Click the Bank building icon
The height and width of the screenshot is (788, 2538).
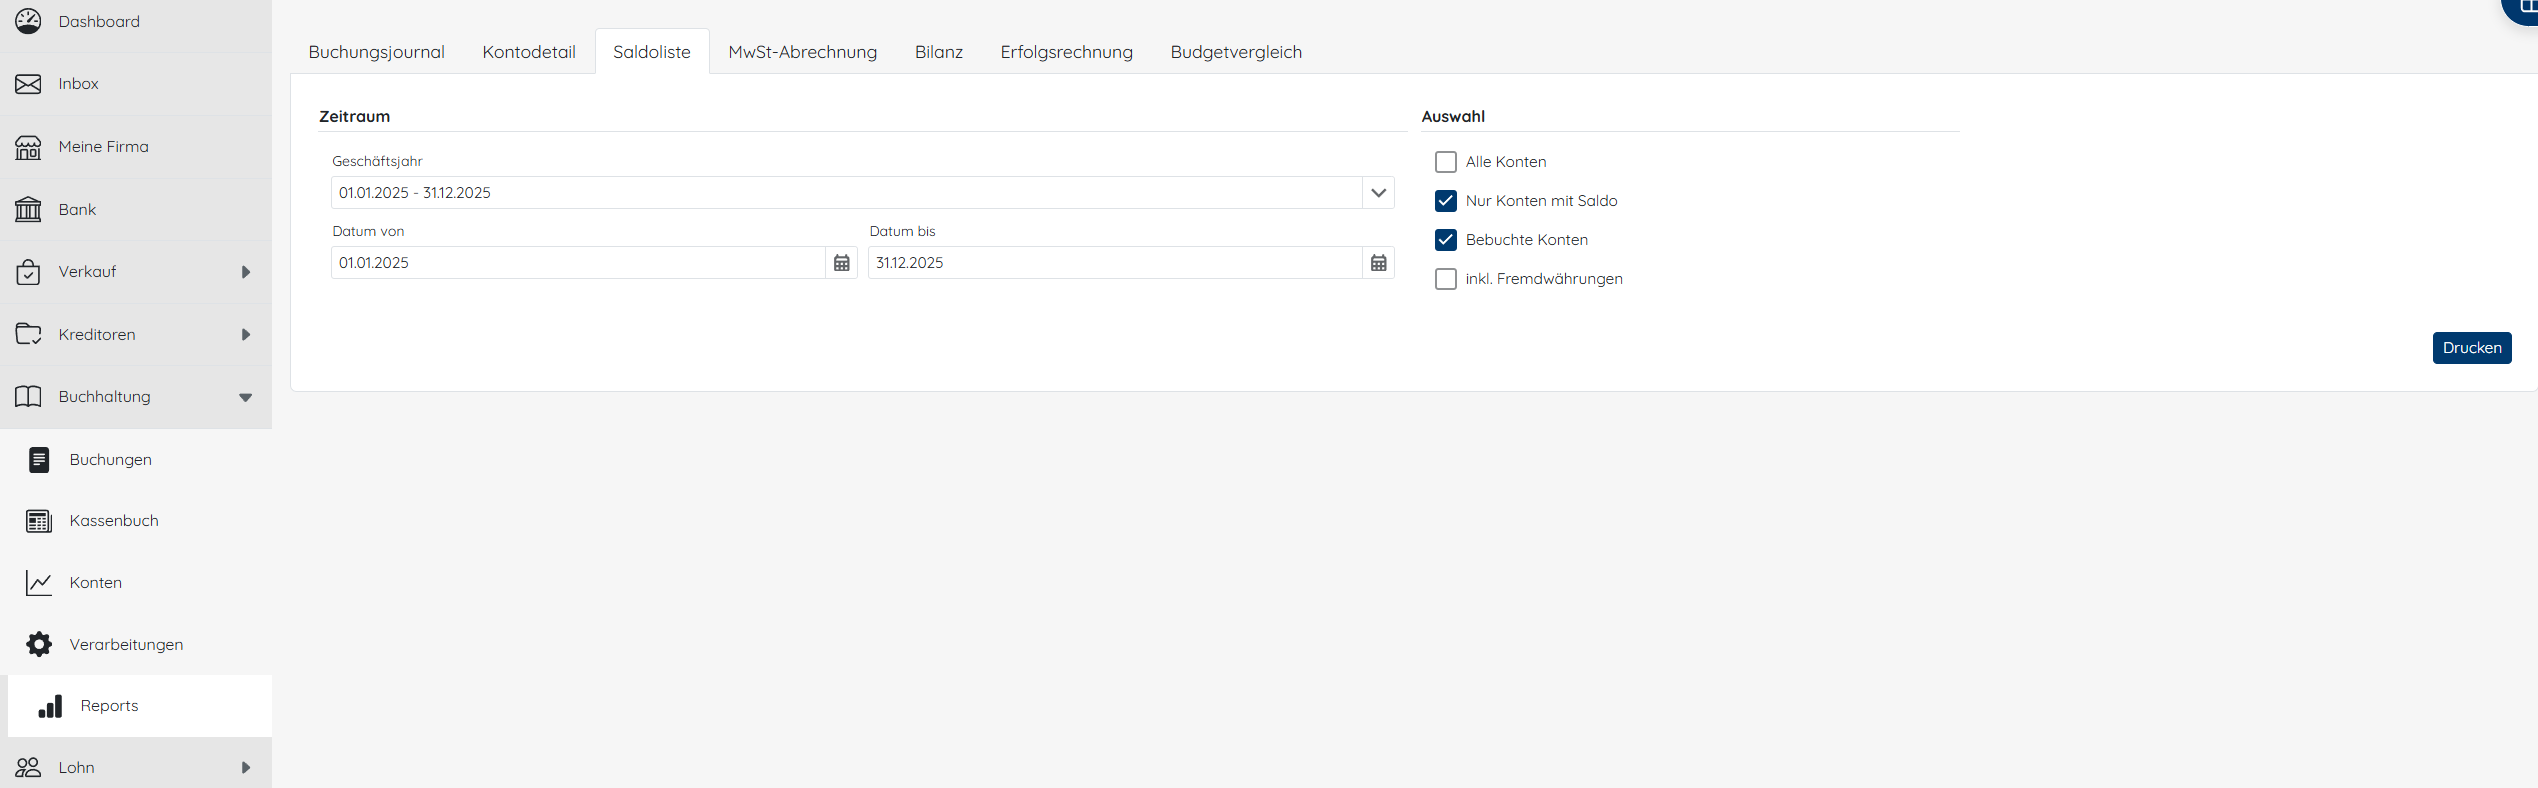[28, 209]
